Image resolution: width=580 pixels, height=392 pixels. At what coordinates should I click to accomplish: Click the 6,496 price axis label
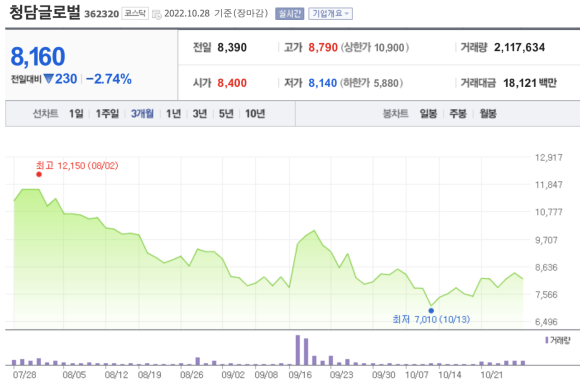click(546, 322)
